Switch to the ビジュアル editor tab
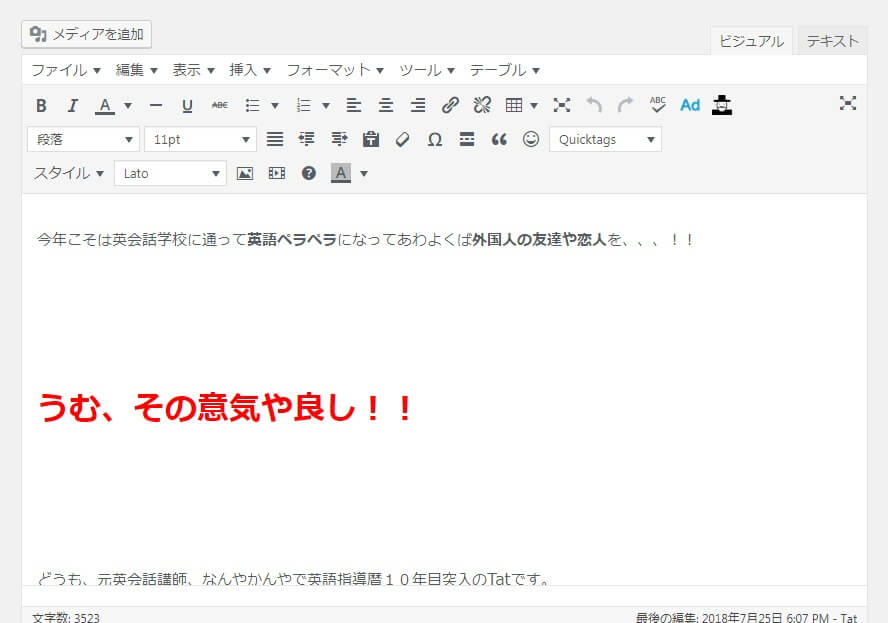 (x=751, y=41)
